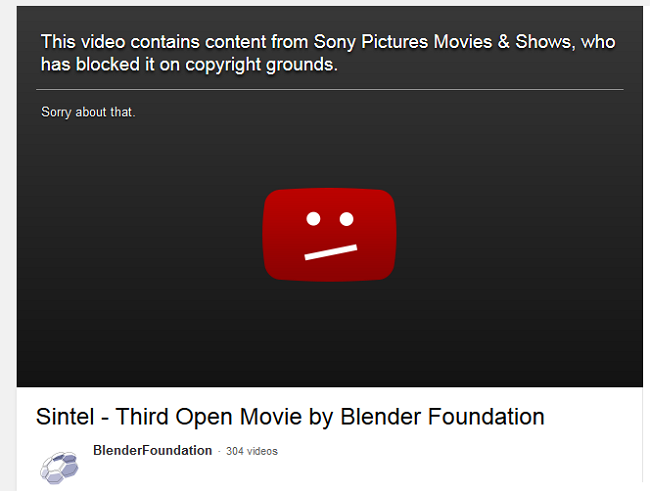The width and height of the screenshot is (650, 491).
Task: Open the BlenderFoundation channel avatar
Action: [x=59, y=468]
